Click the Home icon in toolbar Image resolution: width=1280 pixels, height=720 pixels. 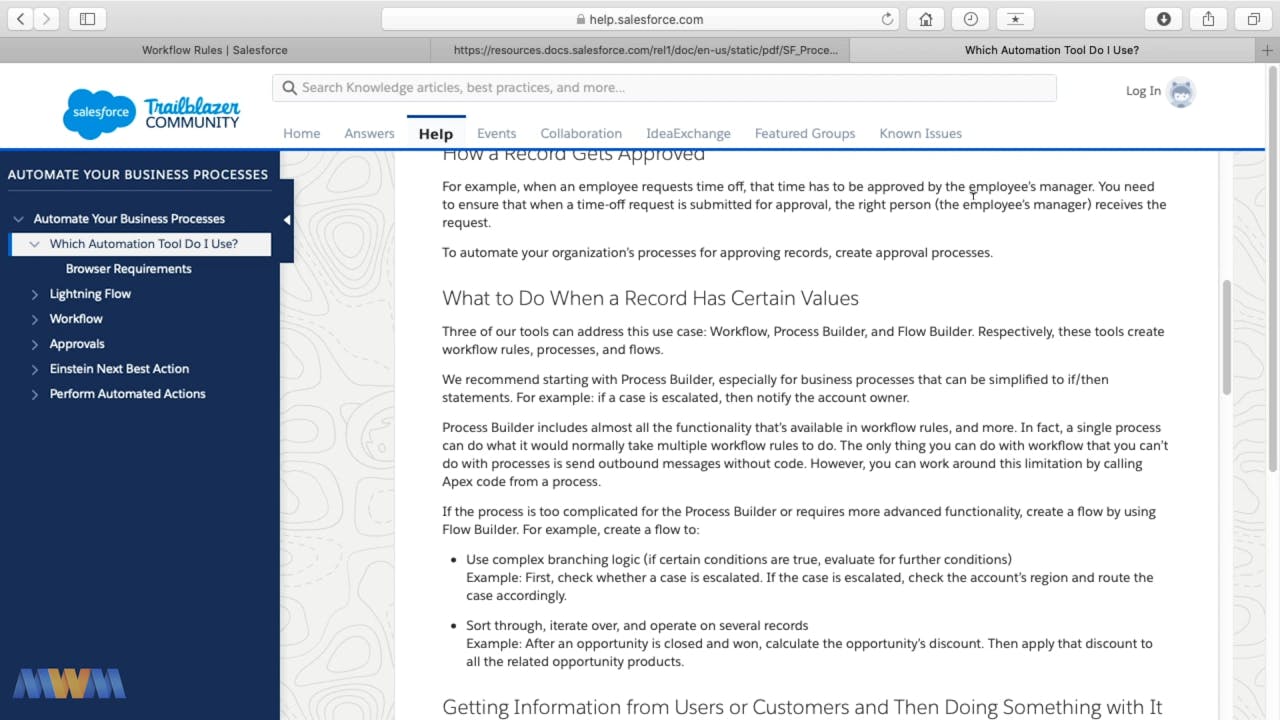point(926,19)
